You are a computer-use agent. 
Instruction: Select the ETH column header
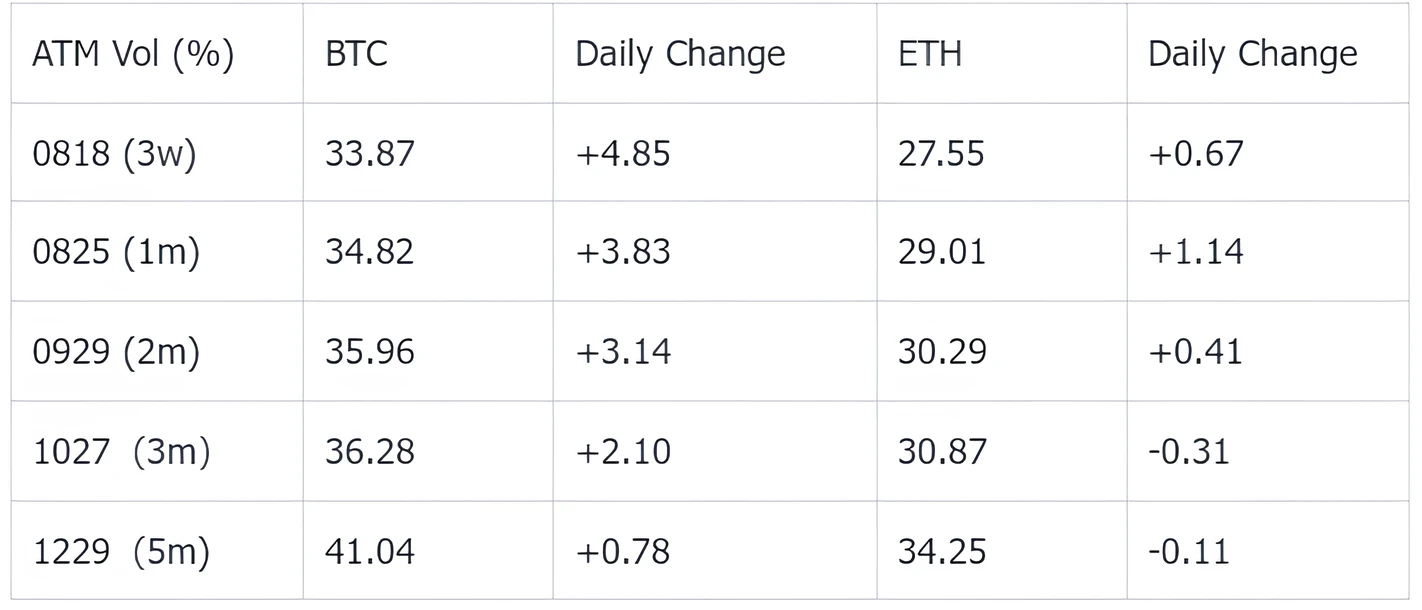pyautogui.click(x=930, y=53)
